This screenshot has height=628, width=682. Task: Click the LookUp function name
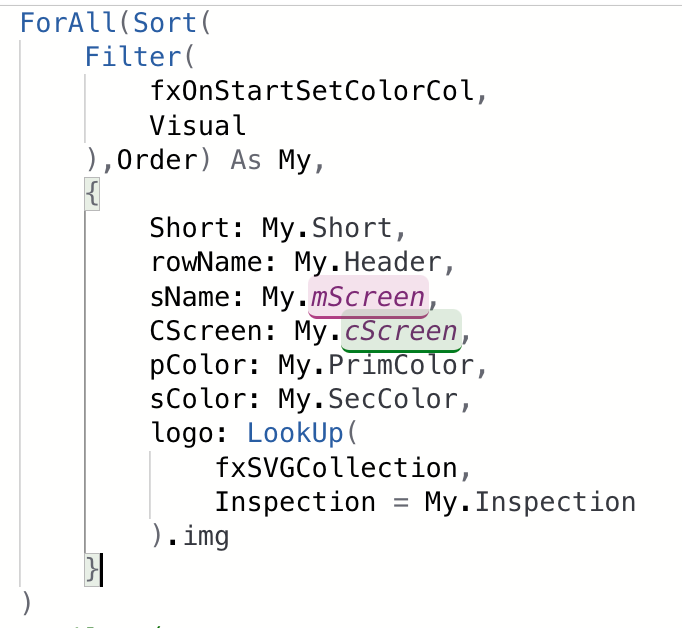tap(295, 434)
